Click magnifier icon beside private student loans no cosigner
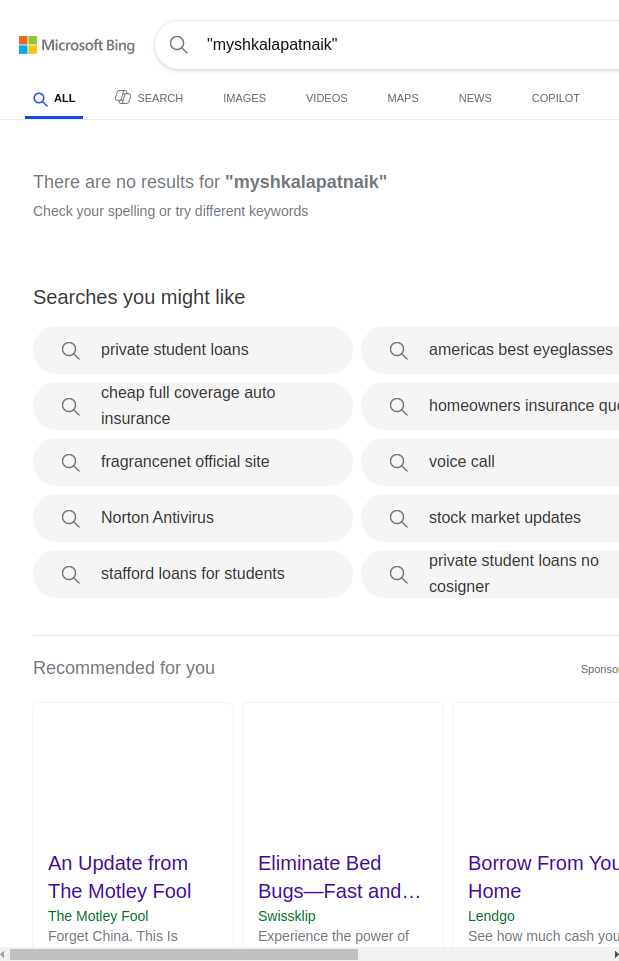619x961 pixels. pos(398,574)
